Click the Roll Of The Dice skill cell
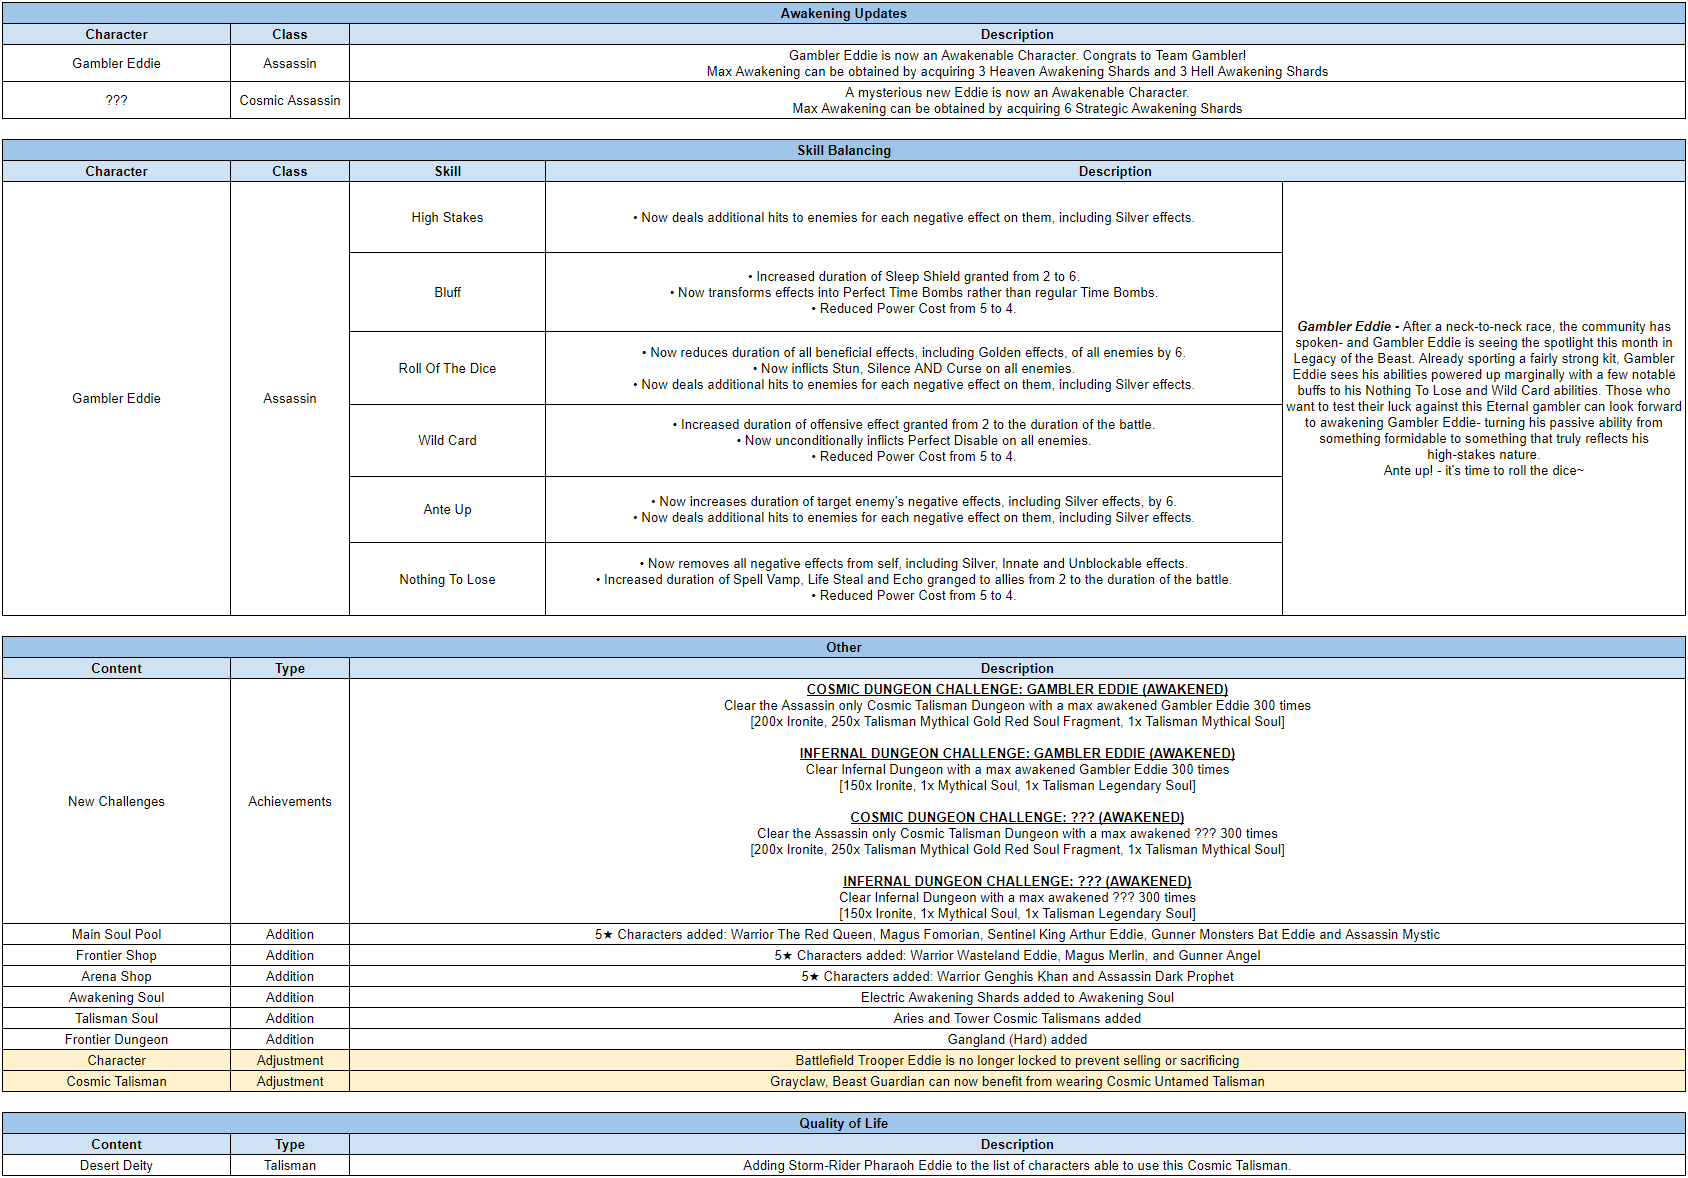 (447, 368)
